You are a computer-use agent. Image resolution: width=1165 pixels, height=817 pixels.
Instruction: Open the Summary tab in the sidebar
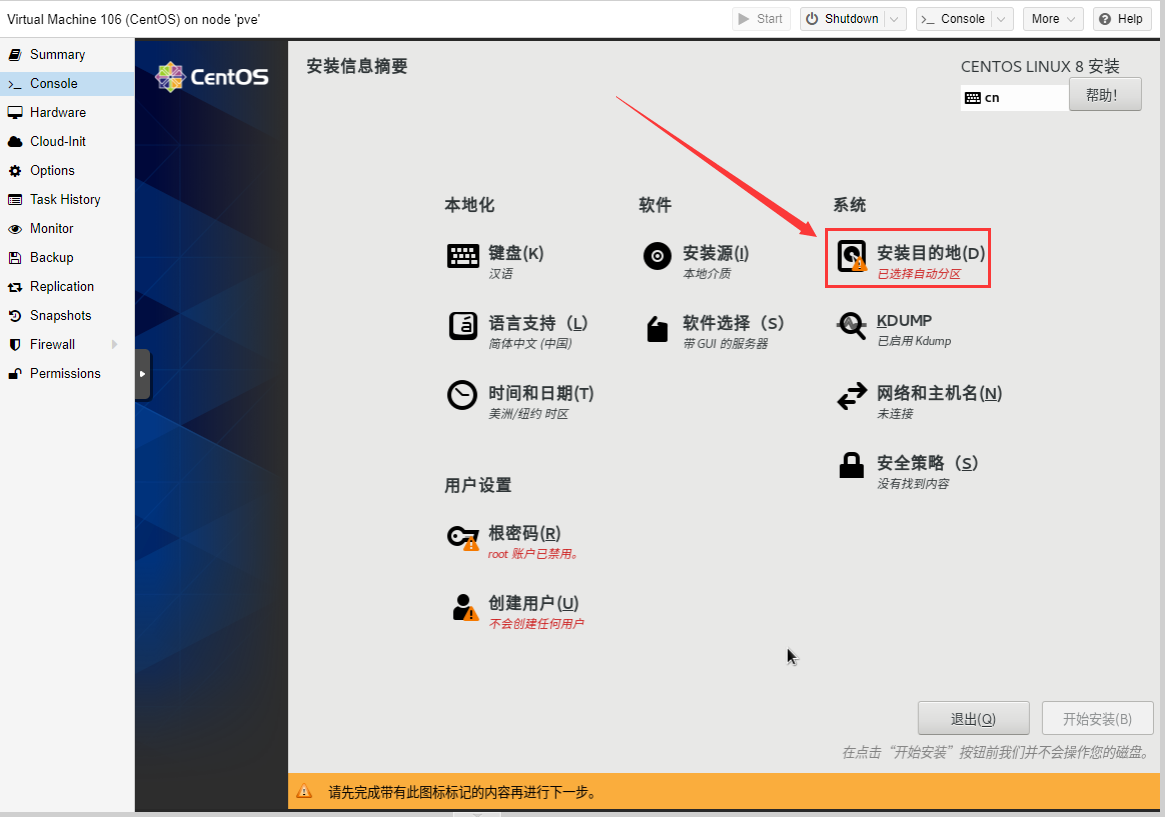67,54
